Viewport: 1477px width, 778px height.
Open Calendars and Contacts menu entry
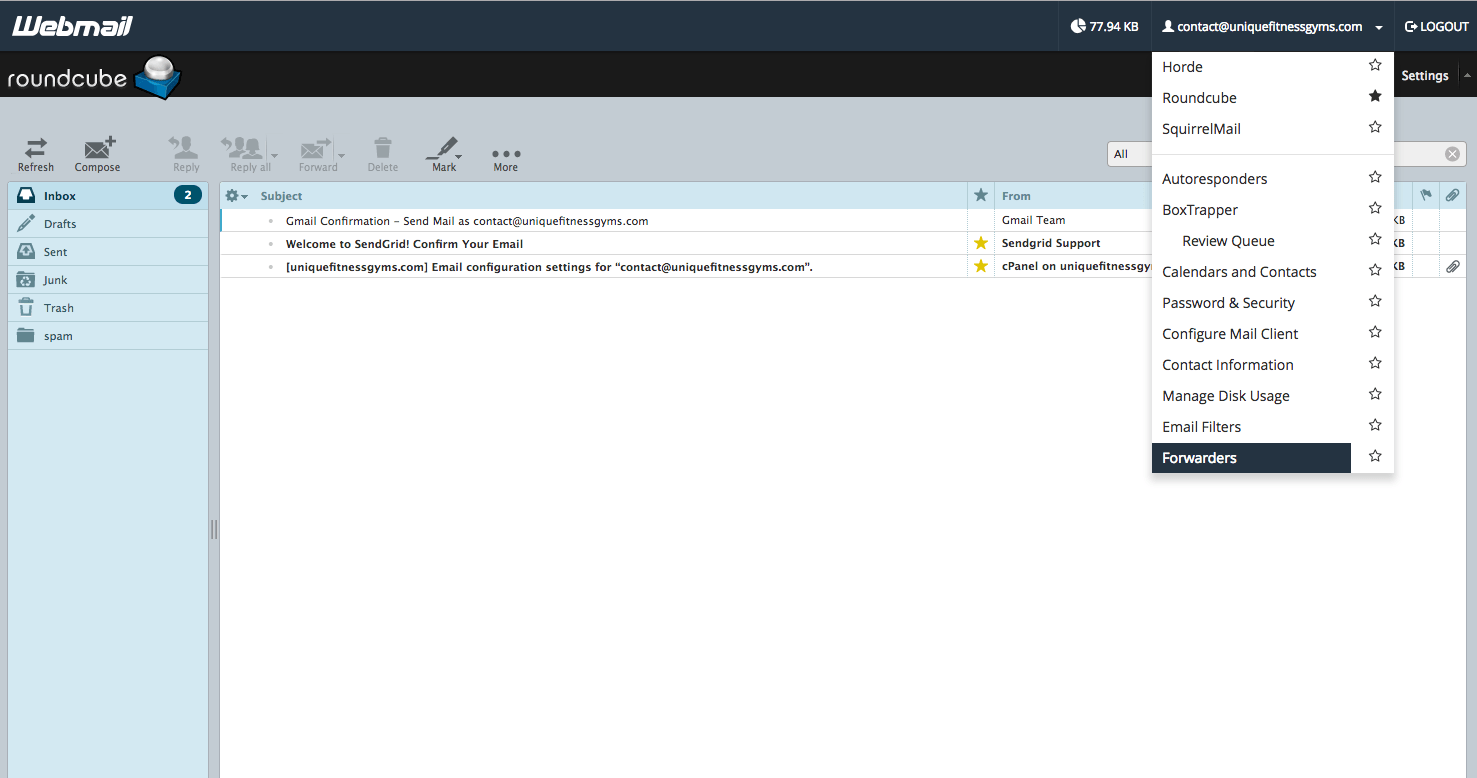(1252, 272)
